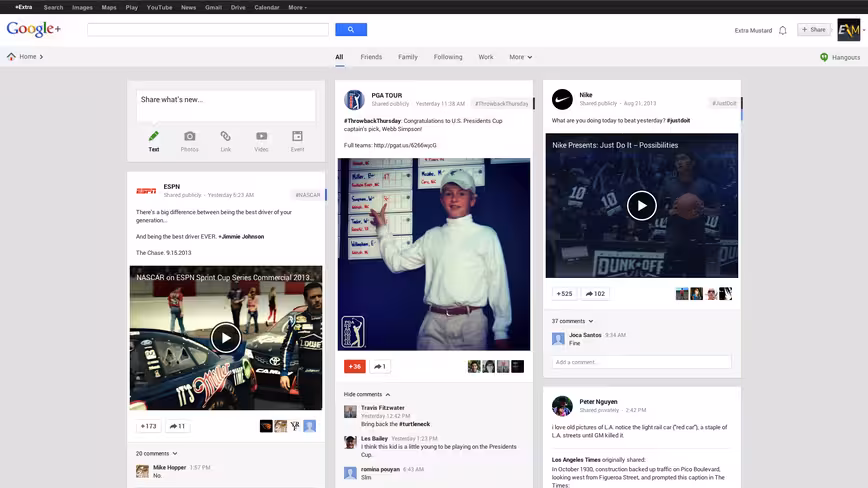Image resolution: width=868 pixels, height=488 pixels.
Task: Open YouTube from the top bar
Action: [159, 7]
